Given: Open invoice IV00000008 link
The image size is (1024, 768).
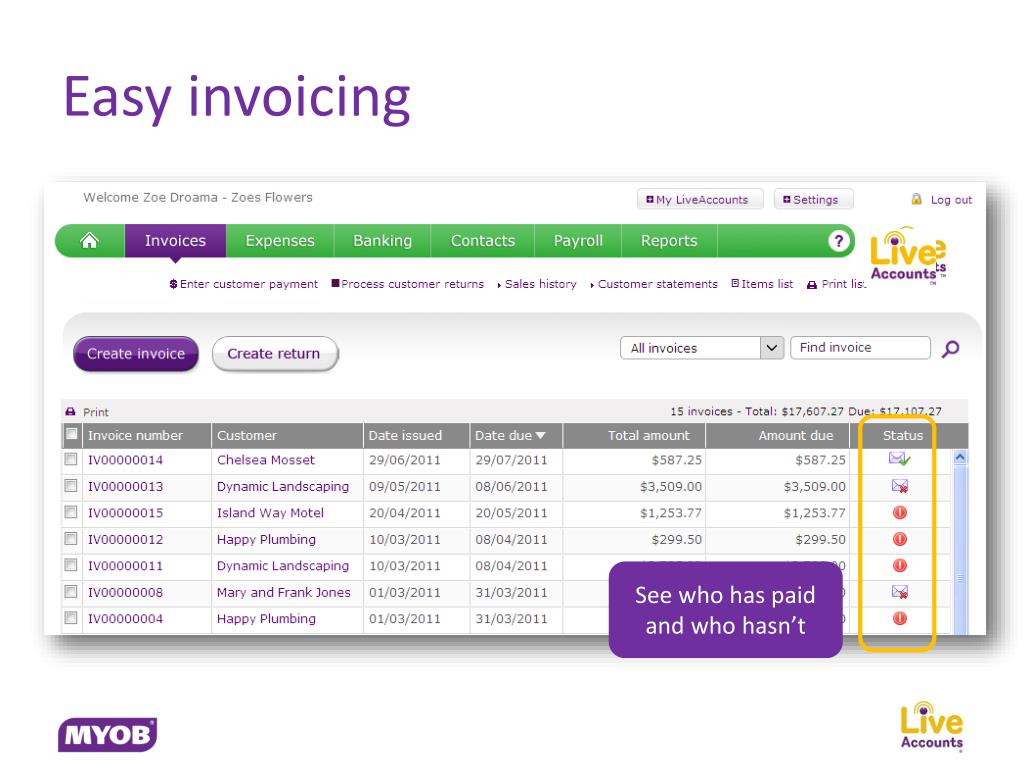Looking at the screenshot, I should [x=125, y=592].
